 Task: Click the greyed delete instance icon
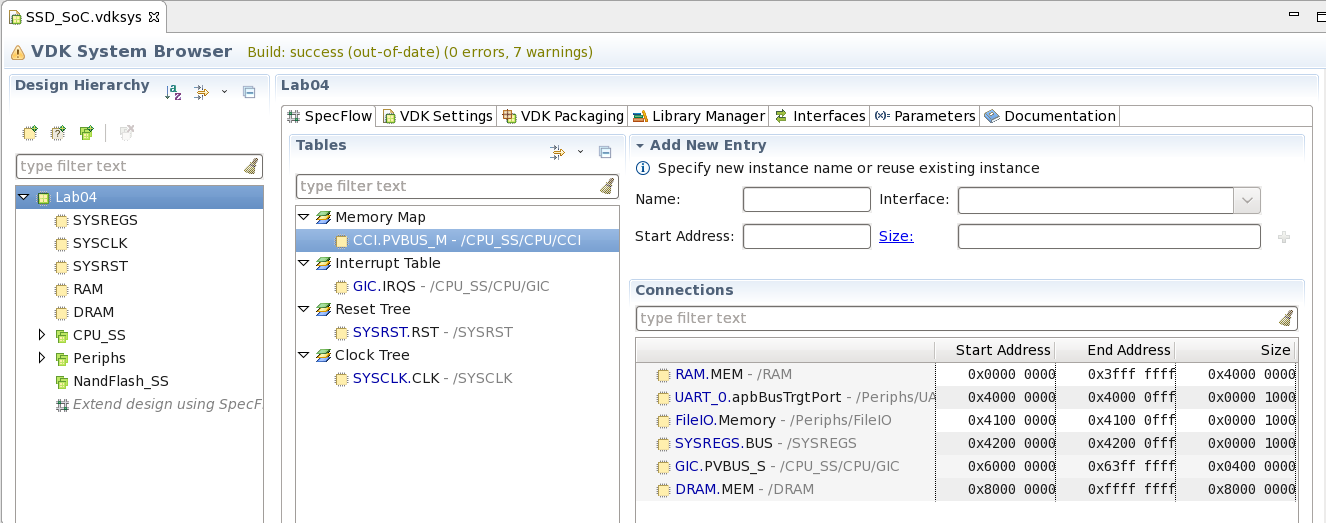(x=127, y=132)
